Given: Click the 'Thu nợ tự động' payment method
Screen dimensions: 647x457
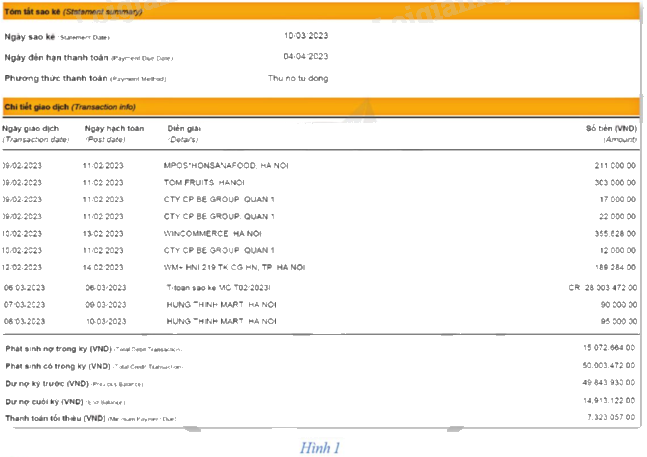Looking at the screenshot, I should (300, 77).
